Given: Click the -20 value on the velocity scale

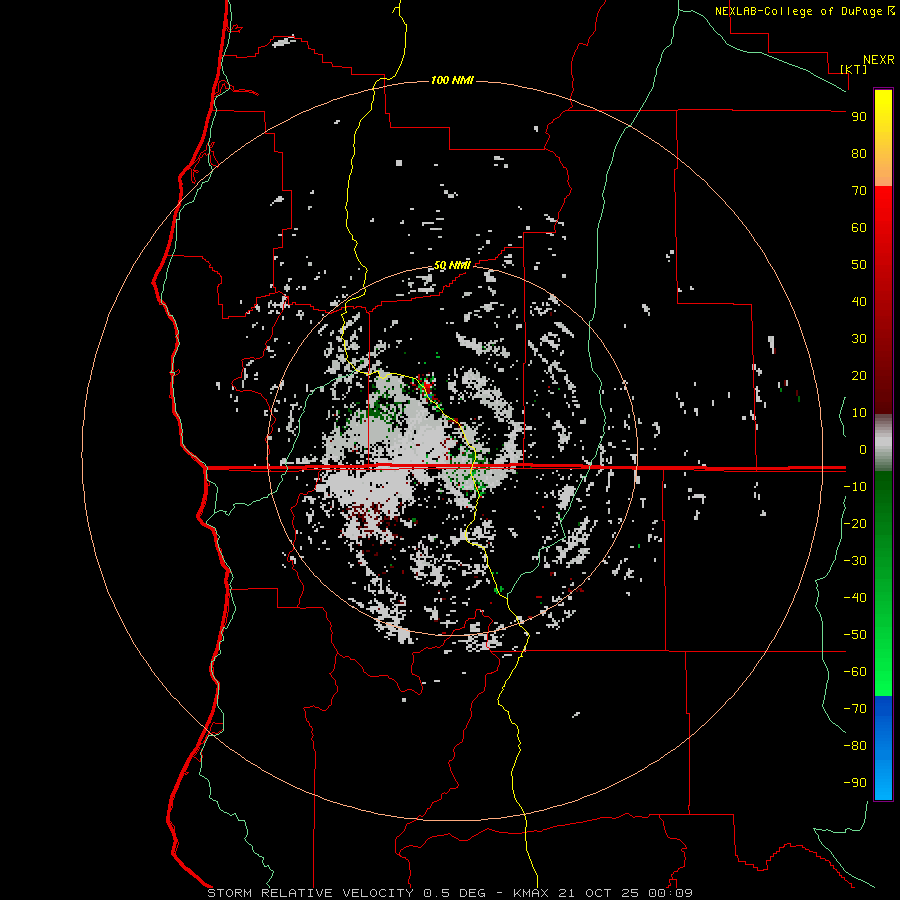Looking at the screenshot, I should 855,524.
